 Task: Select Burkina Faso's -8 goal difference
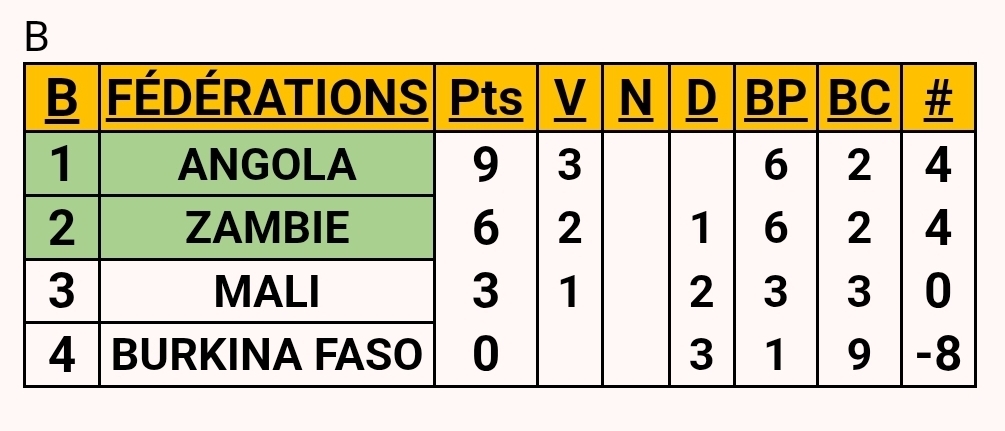(937, 355)
